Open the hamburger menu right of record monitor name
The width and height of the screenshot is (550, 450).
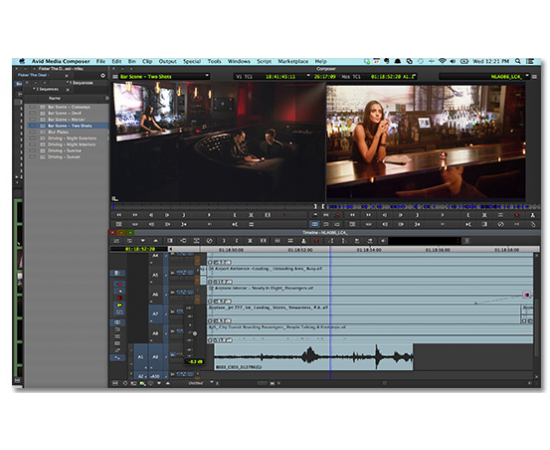[534, 76]
